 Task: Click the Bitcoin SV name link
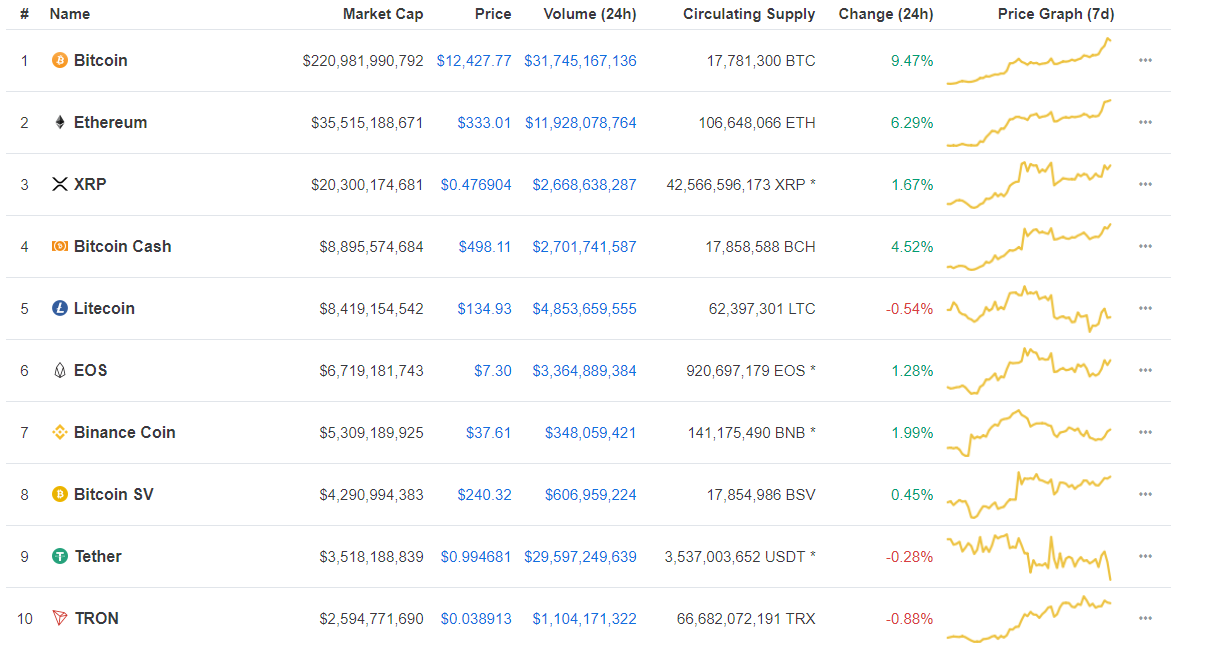tap(113, 495)
